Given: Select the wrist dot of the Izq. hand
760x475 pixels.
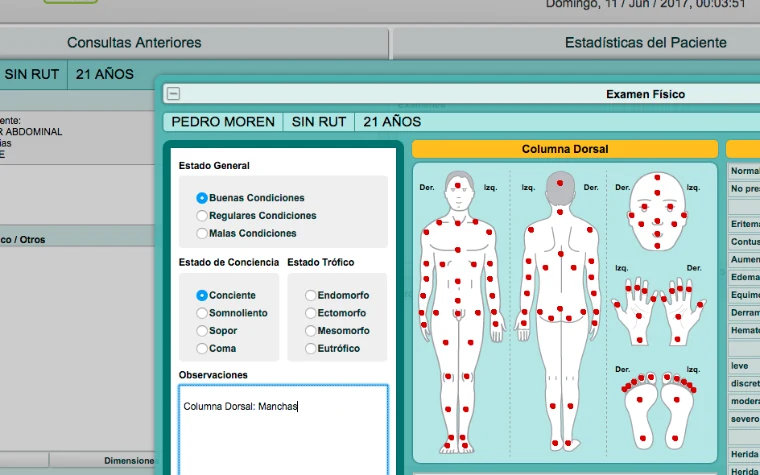Looking at the screenshot, I should (x=640, y=340).
